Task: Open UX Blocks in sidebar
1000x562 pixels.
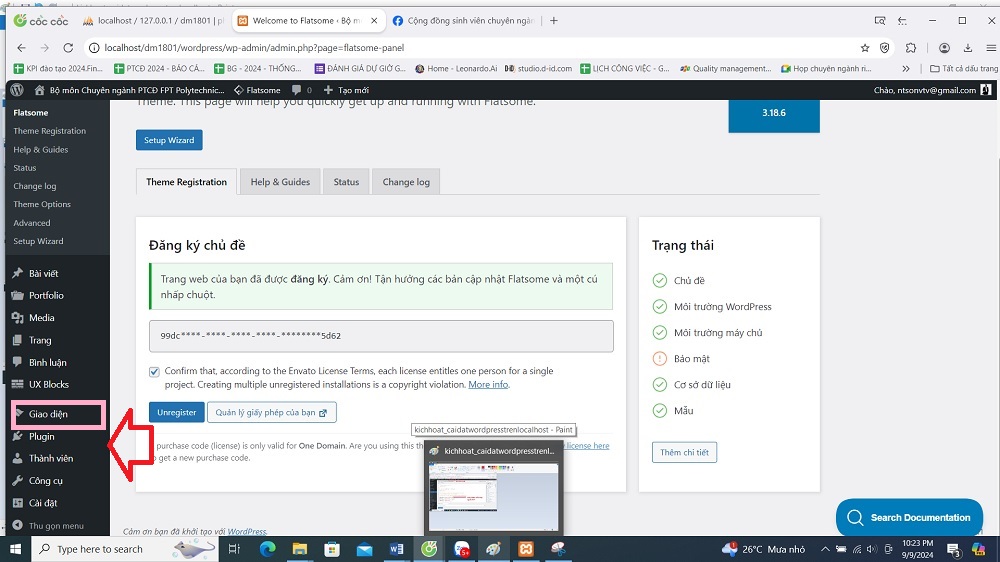Action: tap(48, 384)
